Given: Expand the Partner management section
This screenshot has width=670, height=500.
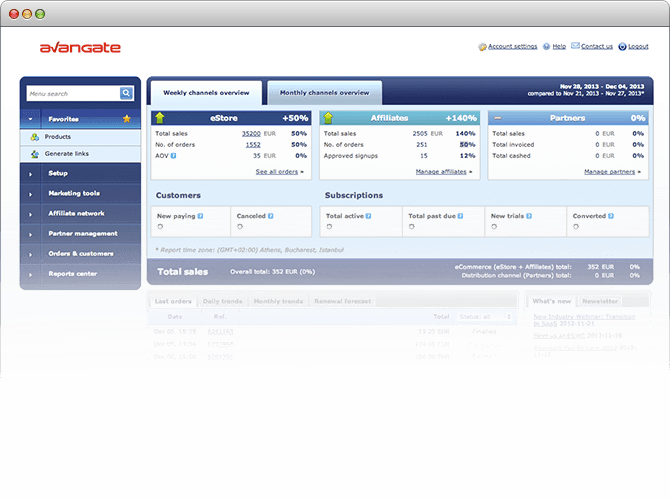Looking at the screenshot, I should pyautogui.click(x=30, y=234).
